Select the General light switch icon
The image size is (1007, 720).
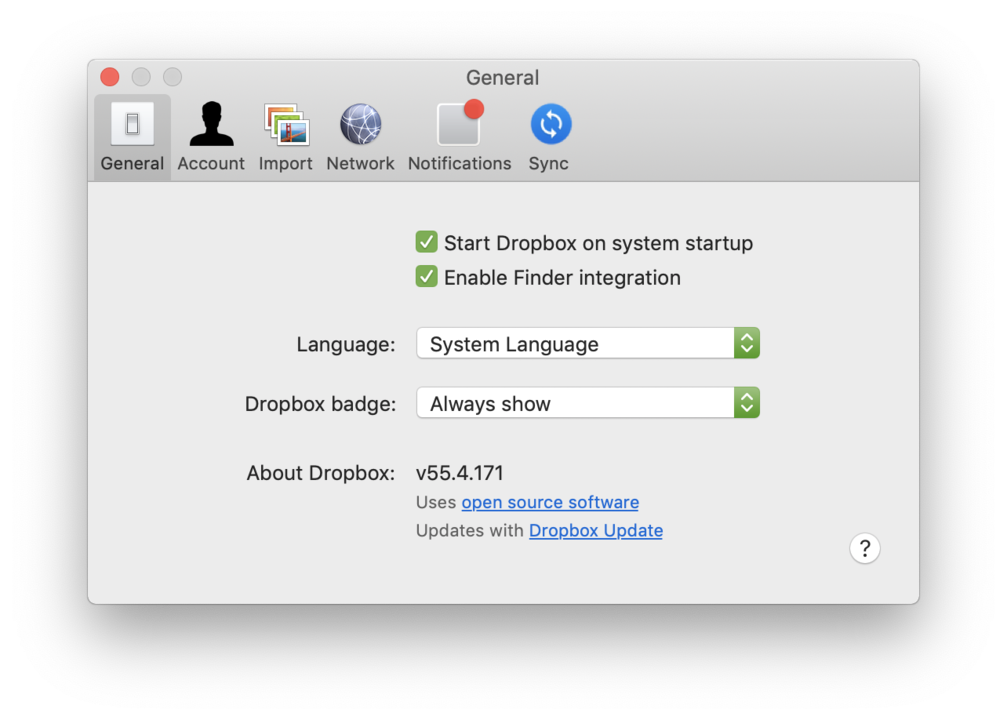point(132,123)
